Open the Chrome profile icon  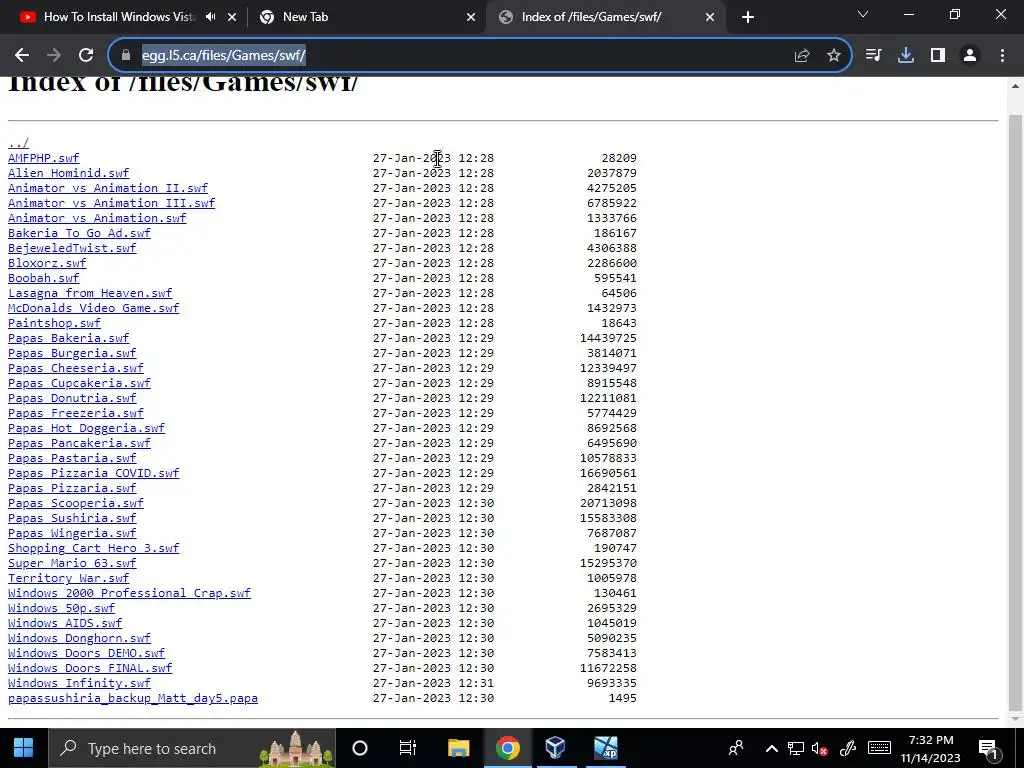coord(970,56)
